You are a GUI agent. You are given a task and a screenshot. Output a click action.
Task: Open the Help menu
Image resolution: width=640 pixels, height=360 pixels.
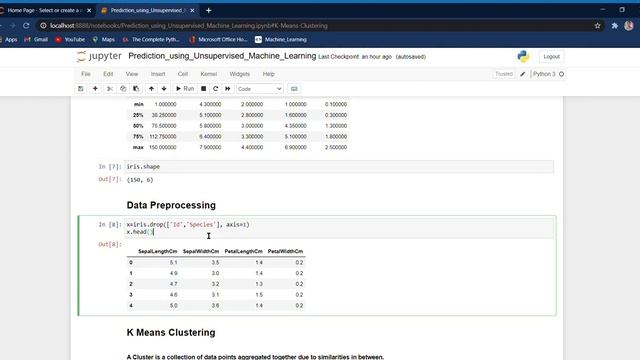(x=269, y=74)
